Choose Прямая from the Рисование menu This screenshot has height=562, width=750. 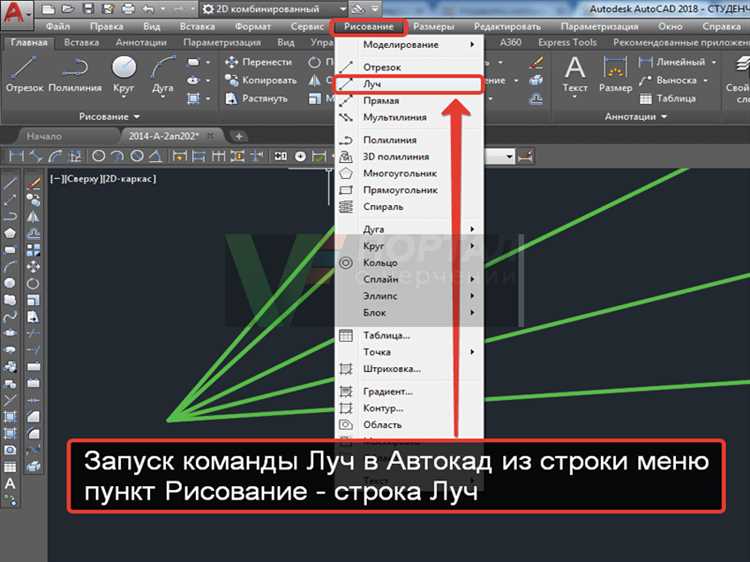(x=409, y=101)
